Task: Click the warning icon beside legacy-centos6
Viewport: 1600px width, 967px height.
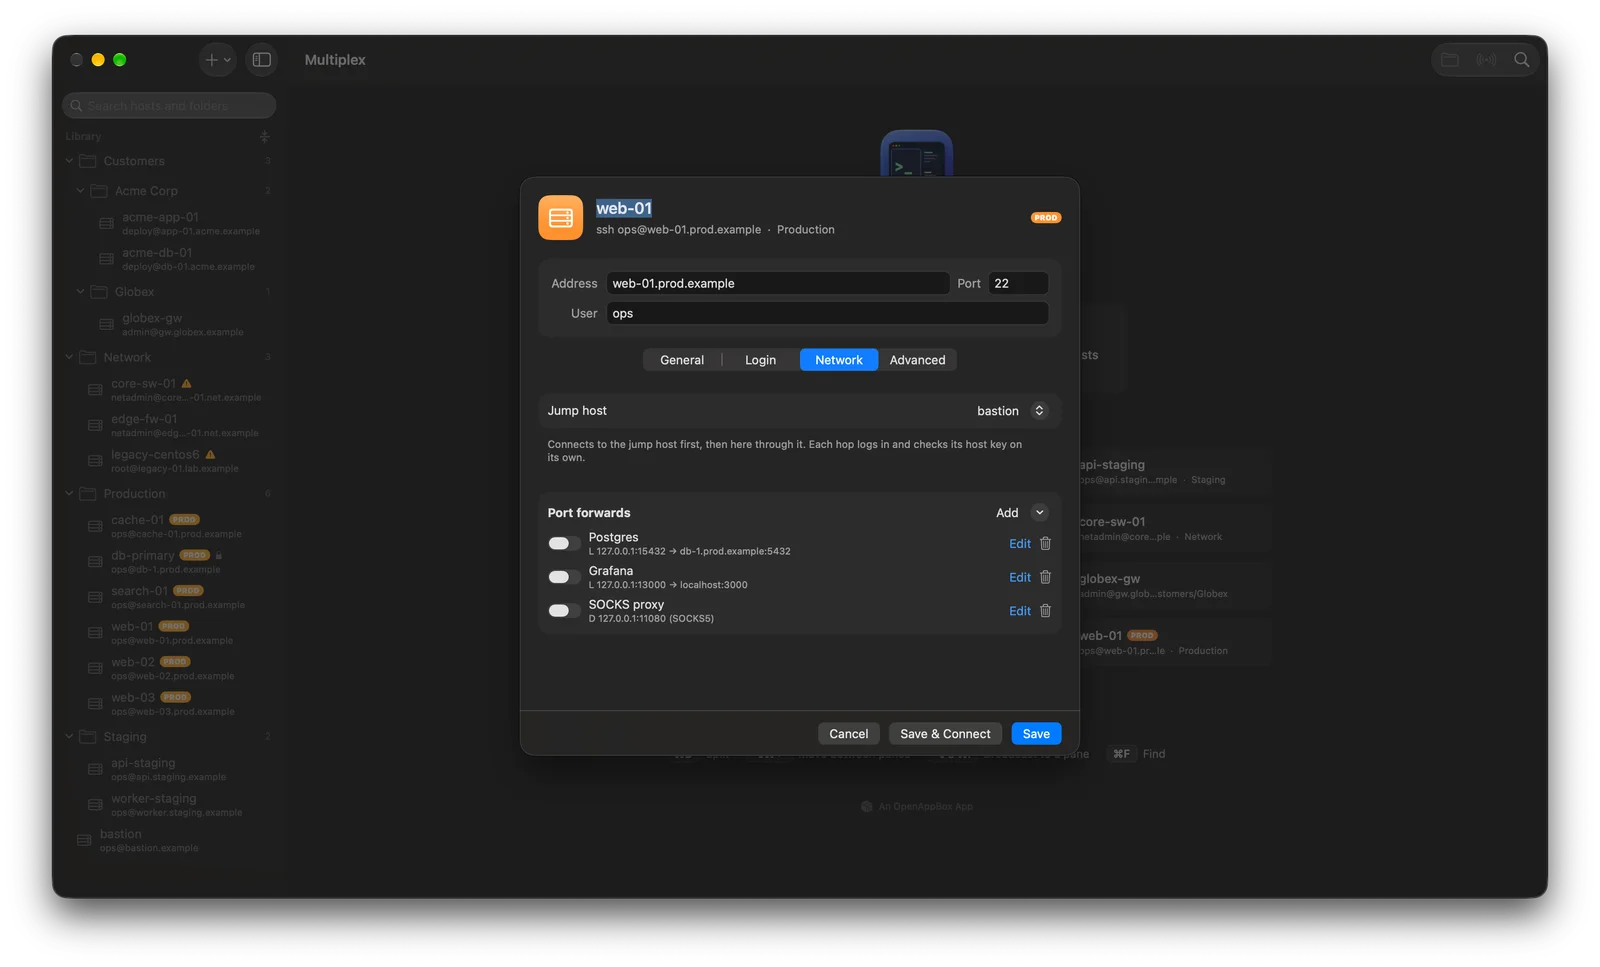Action: [x=210, y=454]
